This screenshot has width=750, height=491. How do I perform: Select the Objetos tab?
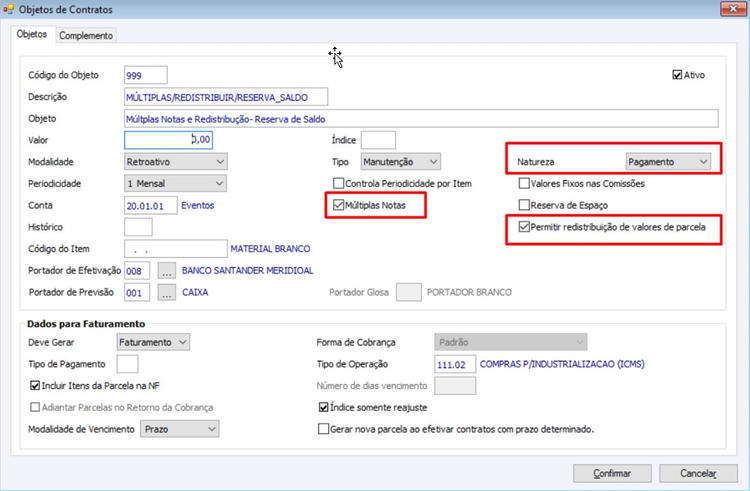[32, 34]
